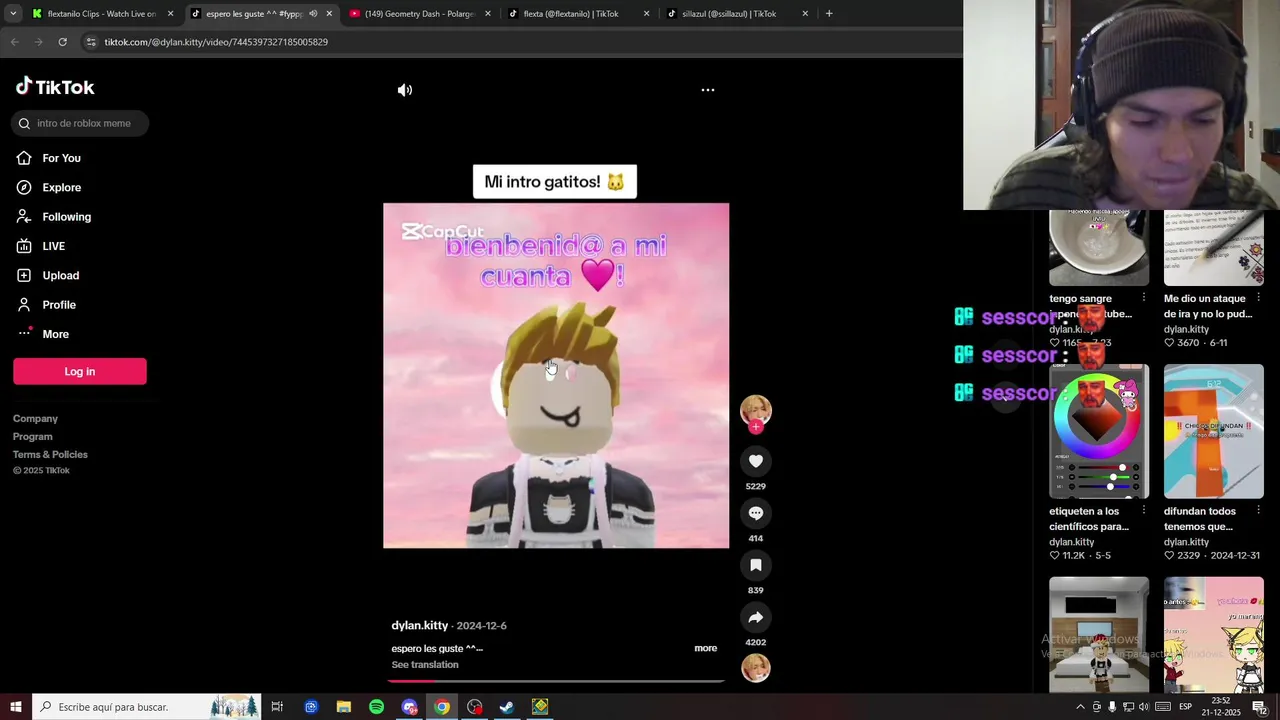Open Profile in sidebar

point(58,305)
